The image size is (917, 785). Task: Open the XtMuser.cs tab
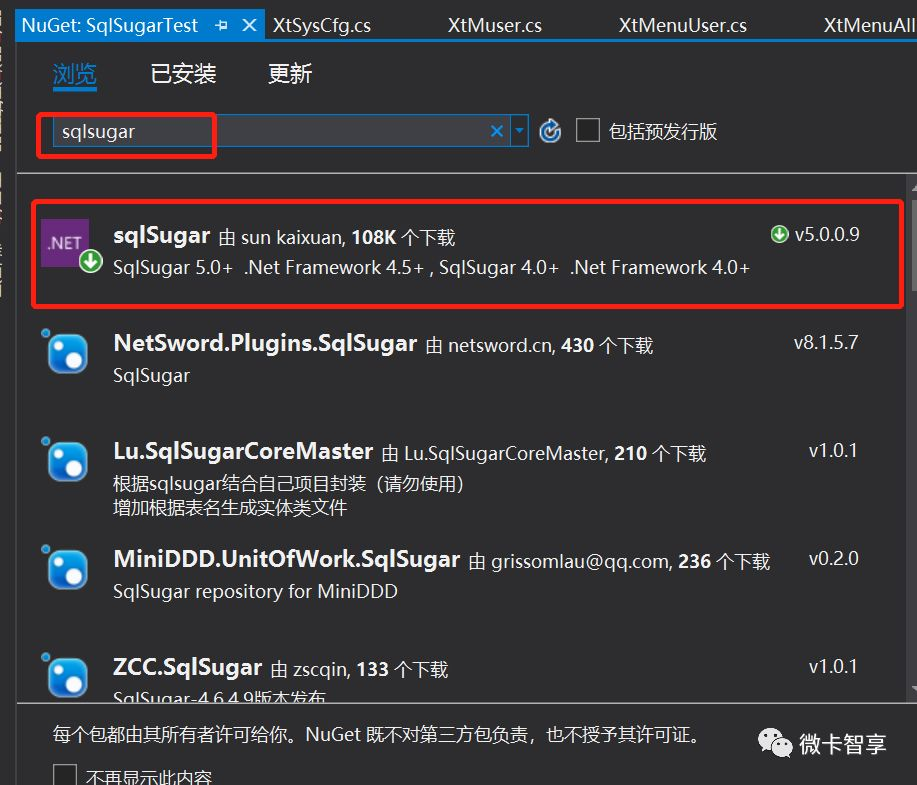pos(494,25)
